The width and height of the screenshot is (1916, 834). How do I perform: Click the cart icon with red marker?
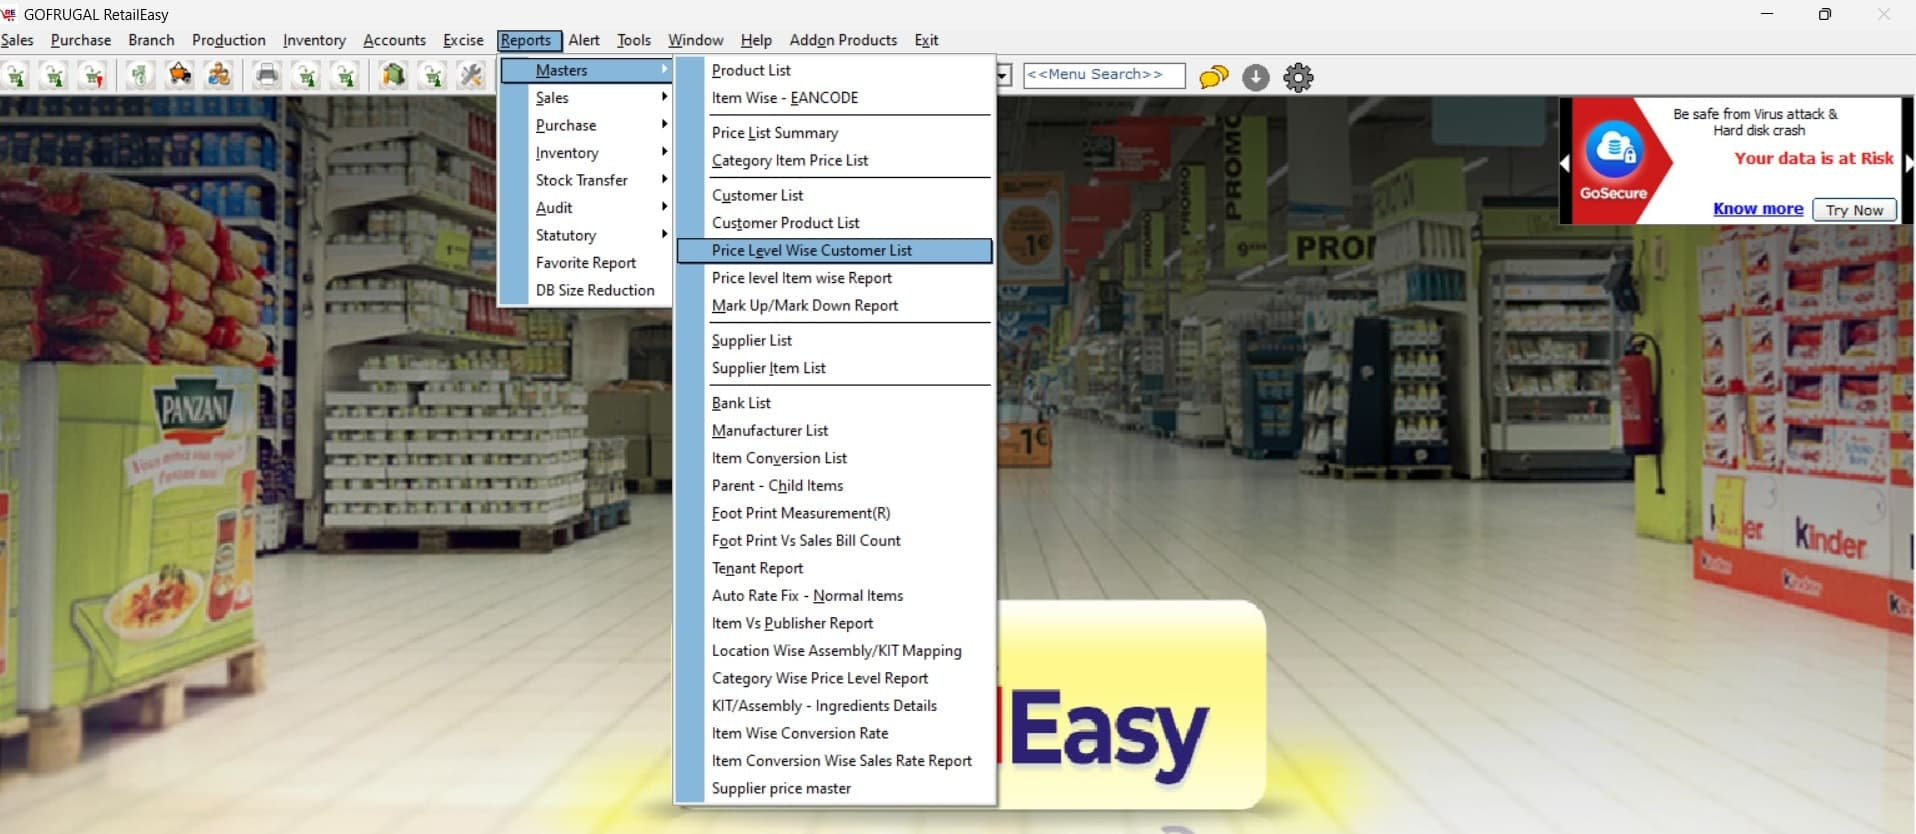pyautogui.click(x=92, y=76)
